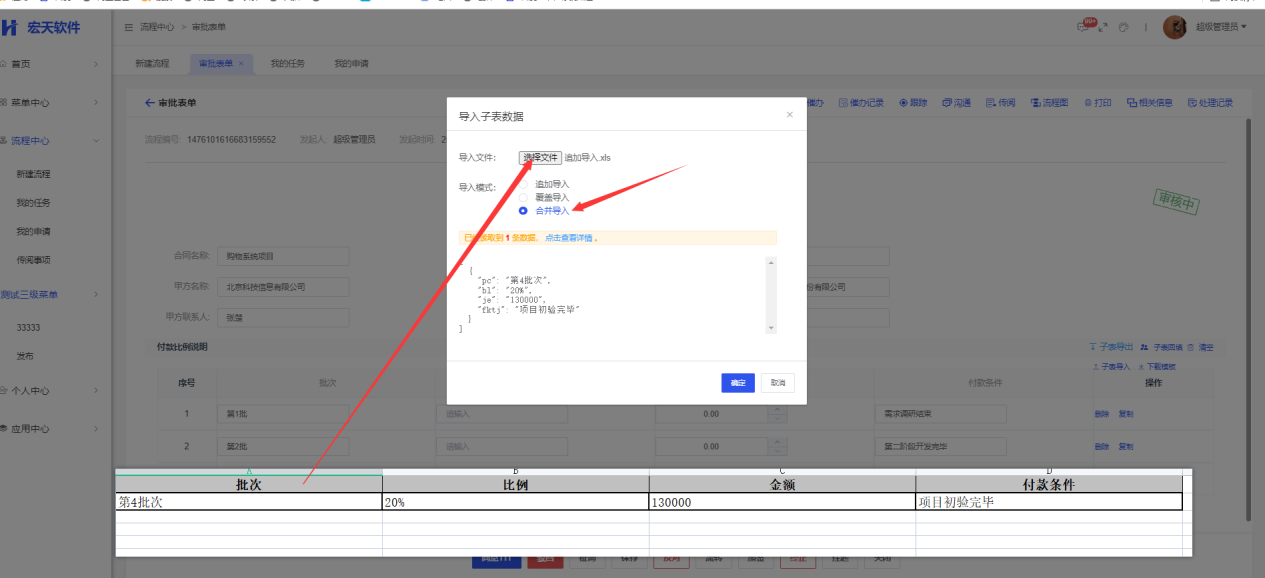Click the 第二阶段开发完毕 payment condition field
Screen dimensions: 1265x578
[940, 446]
